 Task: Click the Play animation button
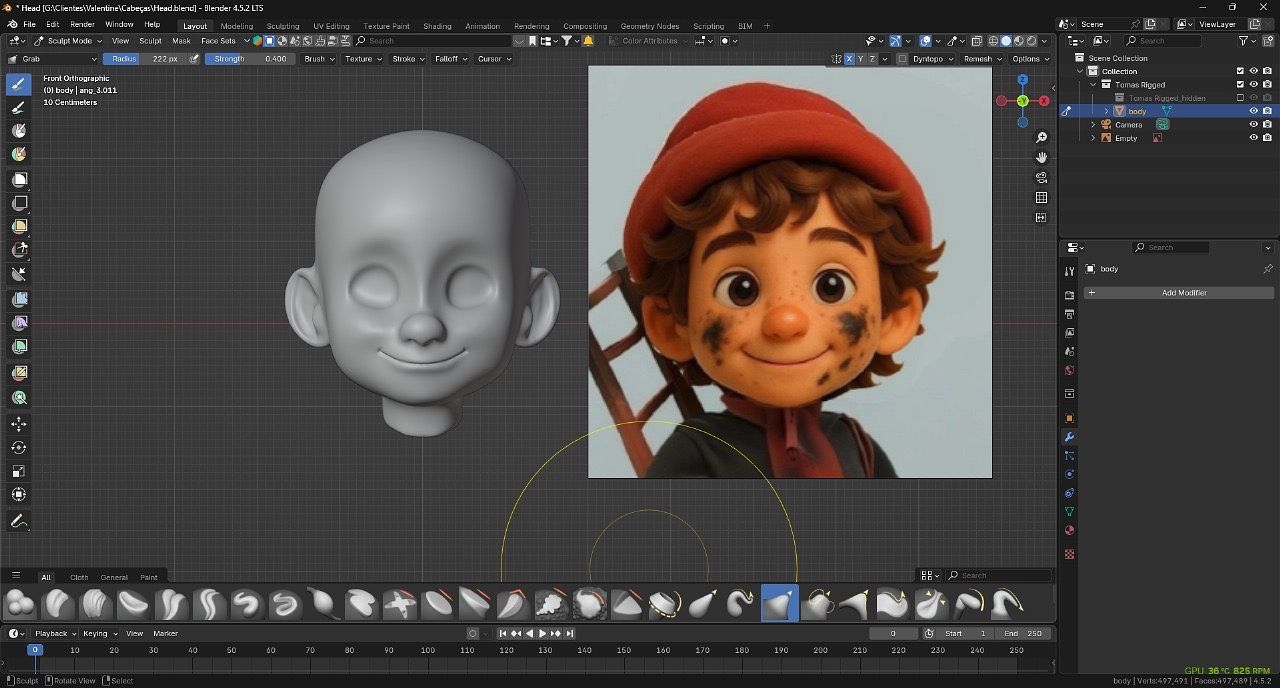coord(543,633)
